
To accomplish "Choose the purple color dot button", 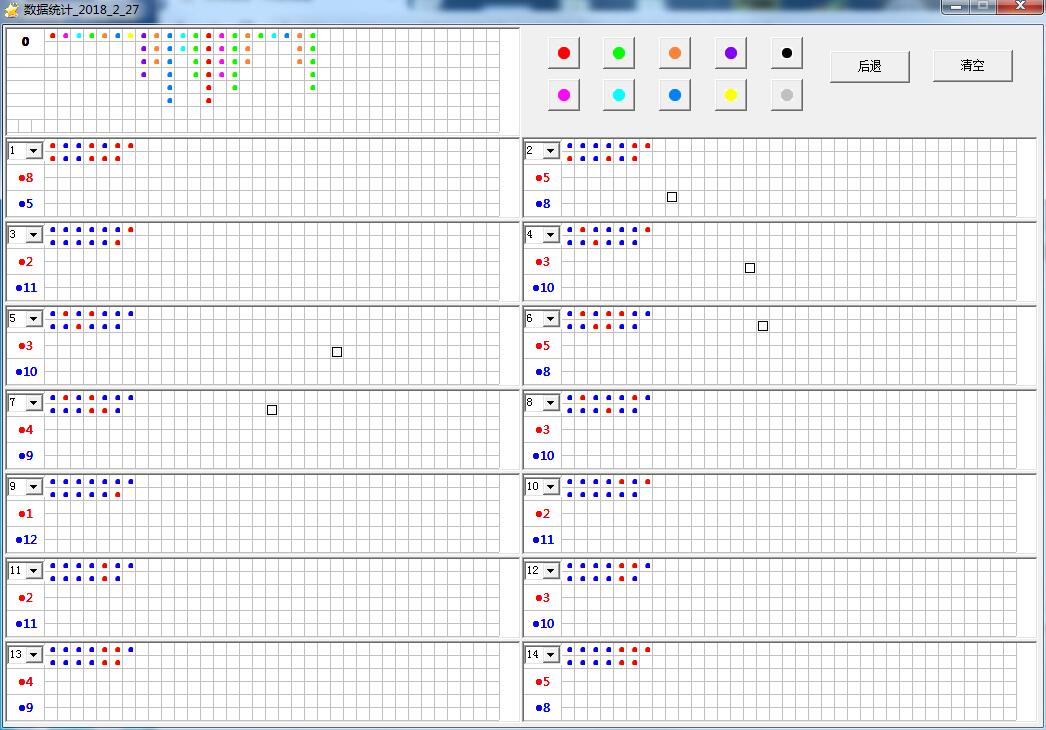I will [x=731, y=53].
